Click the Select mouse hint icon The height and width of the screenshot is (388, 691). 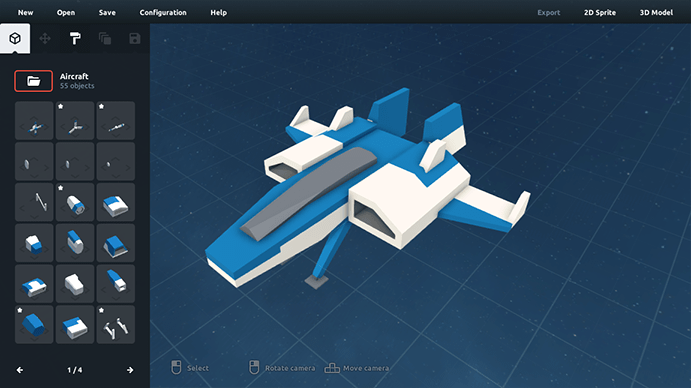(176, 367)
